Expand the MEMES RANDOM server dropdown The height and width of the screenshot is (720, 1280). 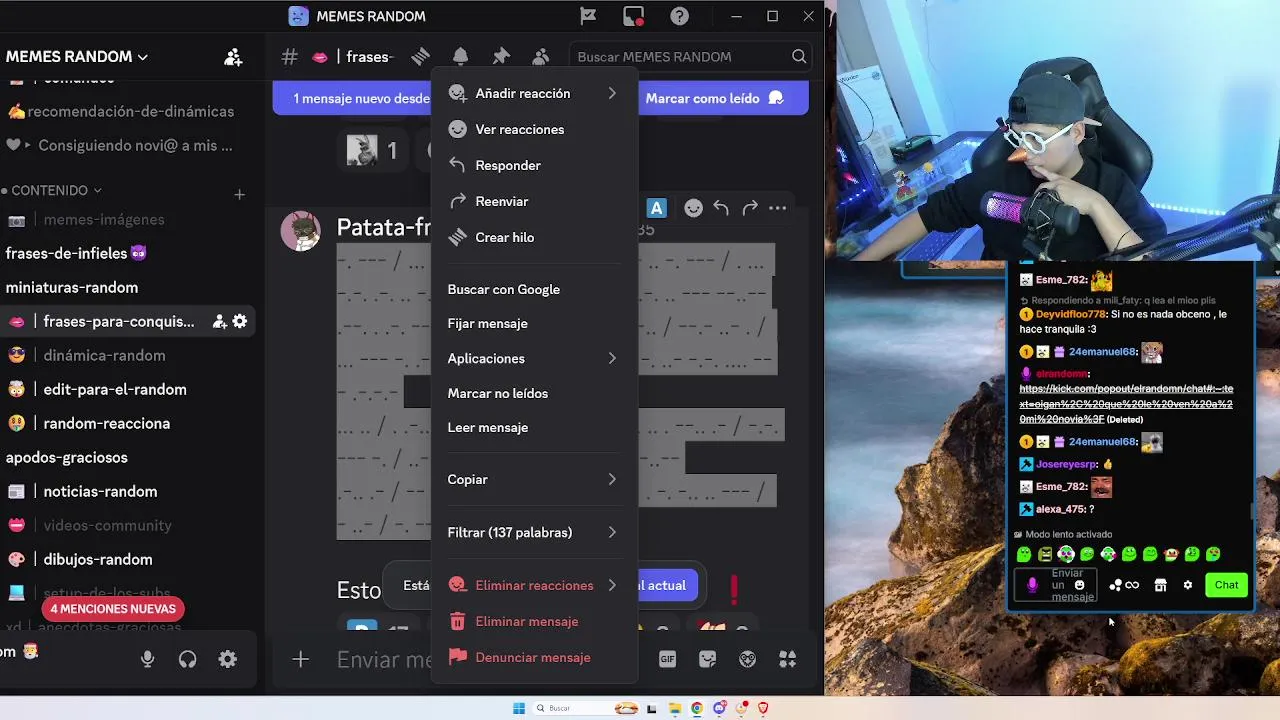click(77, 57)
